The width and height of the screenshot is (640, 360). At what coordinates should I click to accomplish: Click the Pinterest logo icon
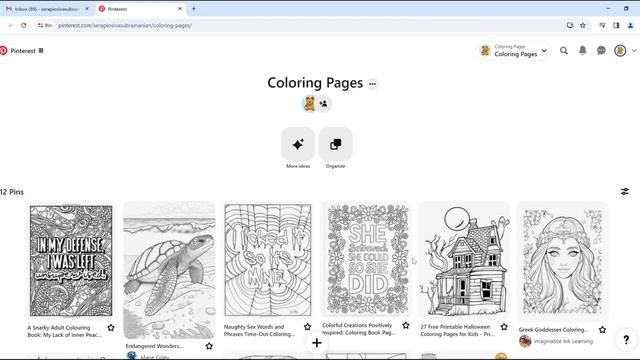[x=4, y=51]
